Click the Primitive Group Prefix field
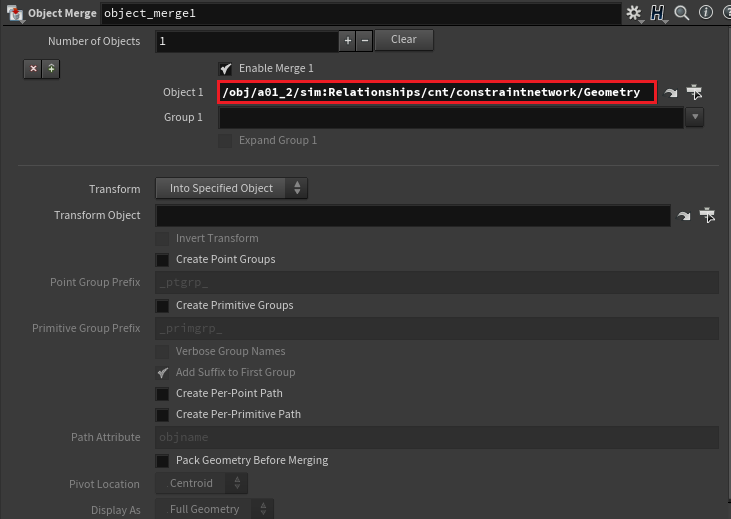 coord(437,328)
